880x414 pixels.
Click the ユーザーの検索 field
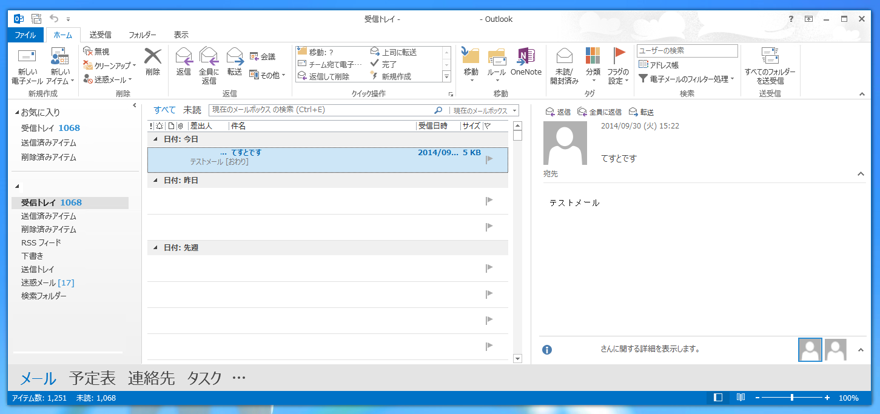pos(687,51)
